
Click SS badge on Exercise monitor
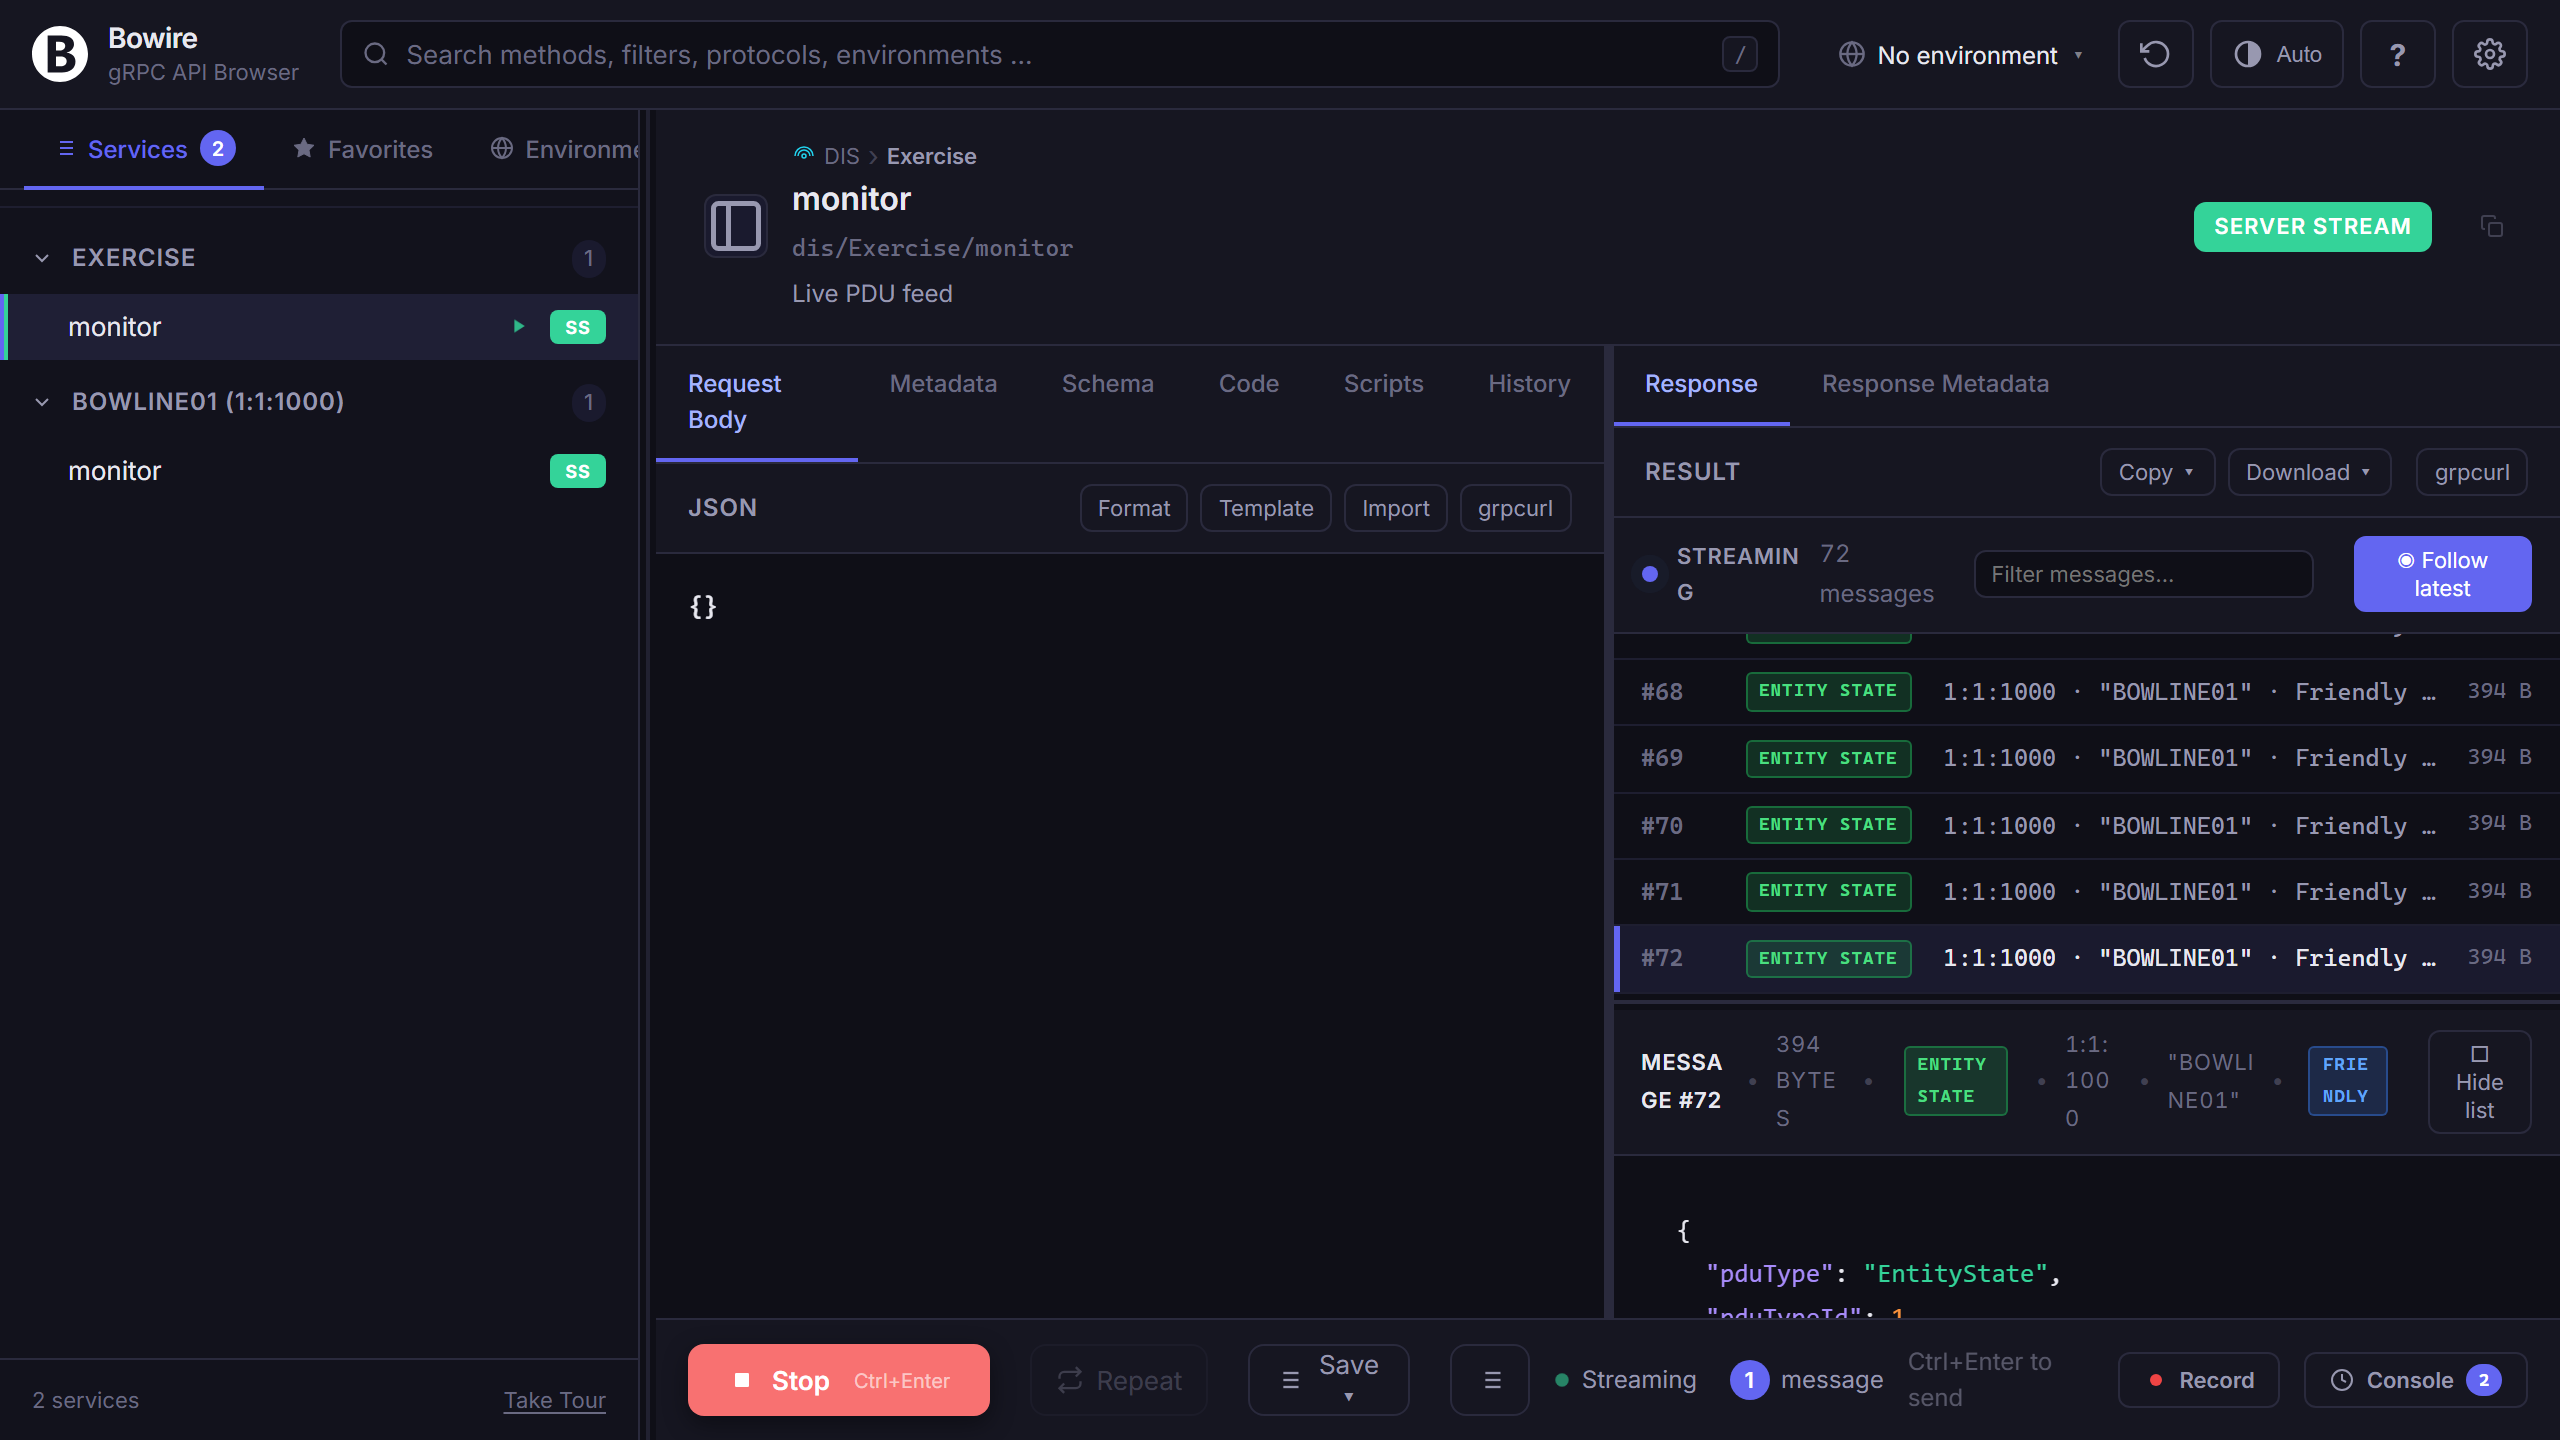pyautogui.click(x=577, y=327)
